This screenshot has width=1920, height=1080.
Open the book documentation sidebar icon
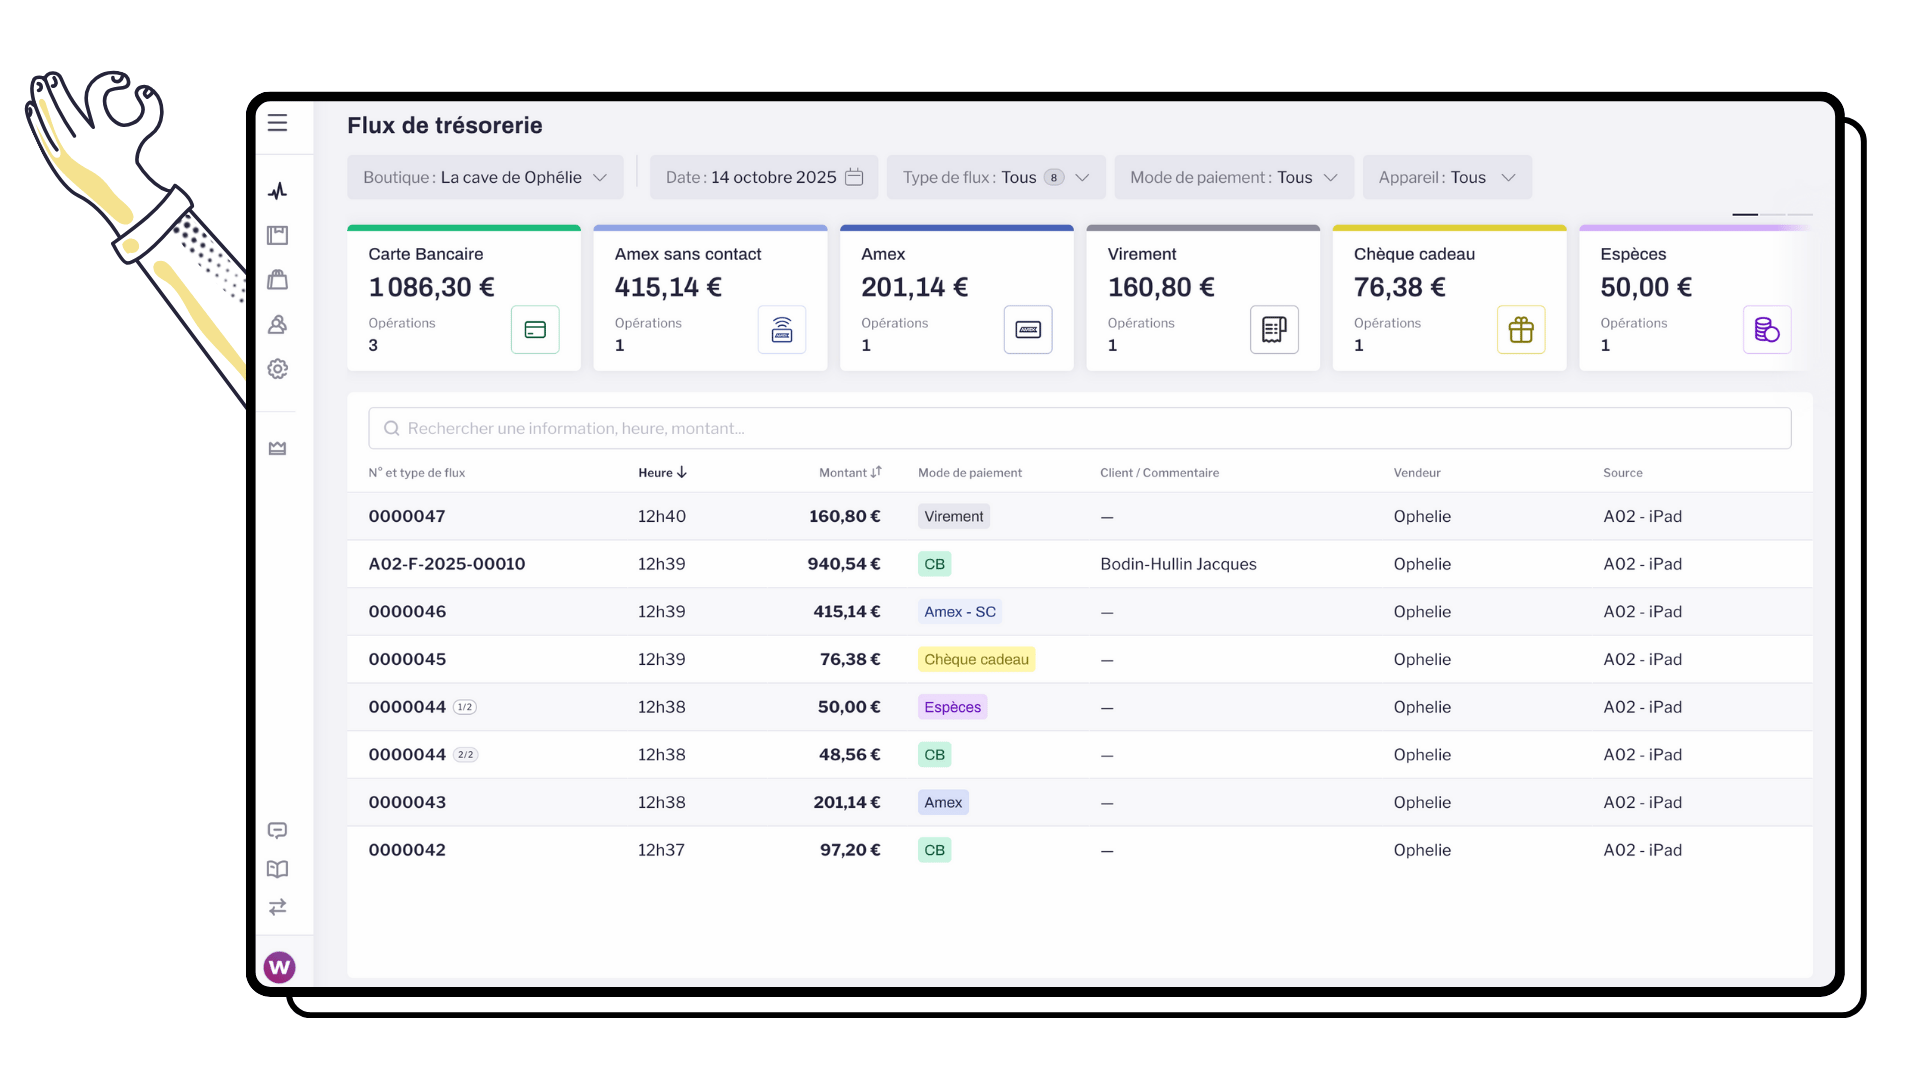click(277, 869)
